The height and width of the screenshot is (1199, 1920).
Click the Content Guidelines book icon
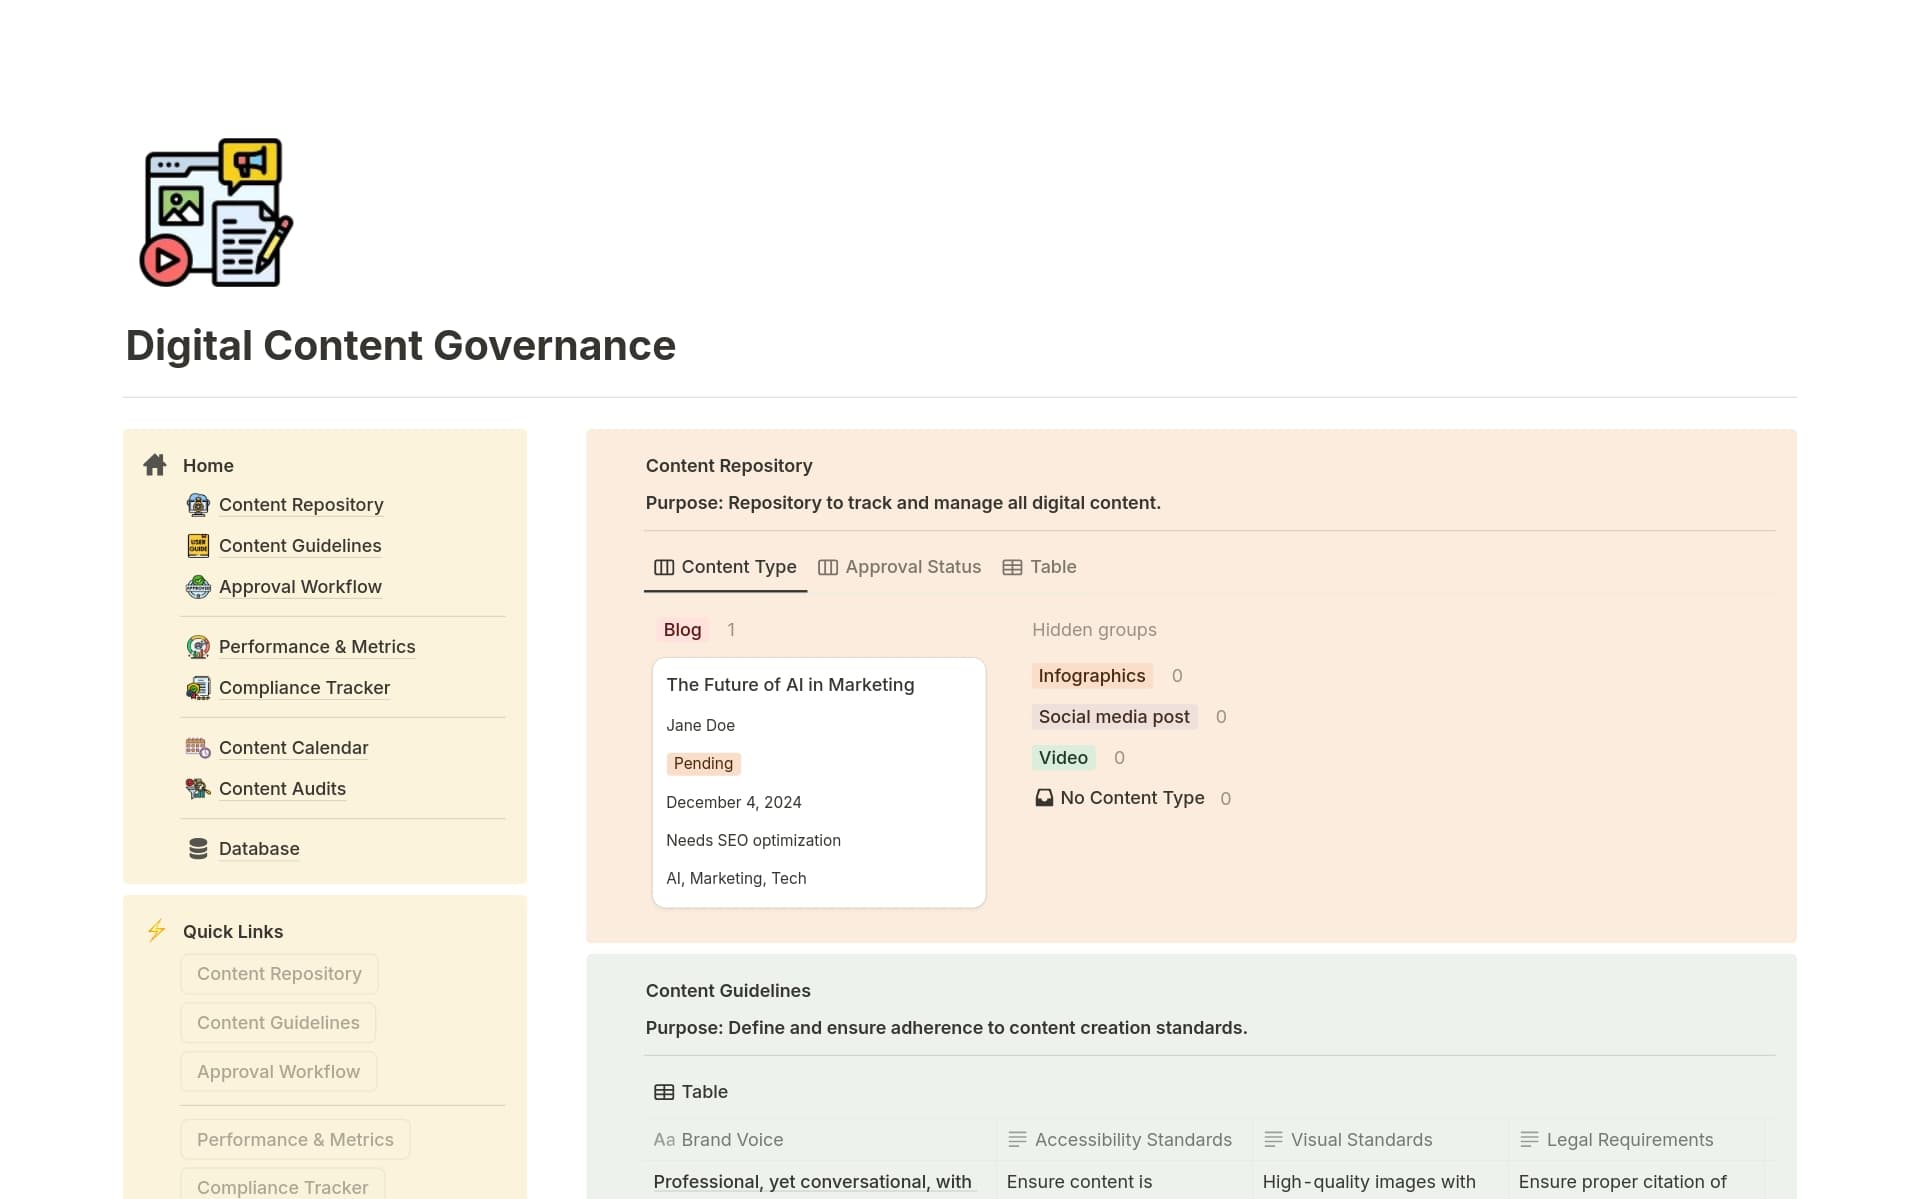tap(198, 546)
